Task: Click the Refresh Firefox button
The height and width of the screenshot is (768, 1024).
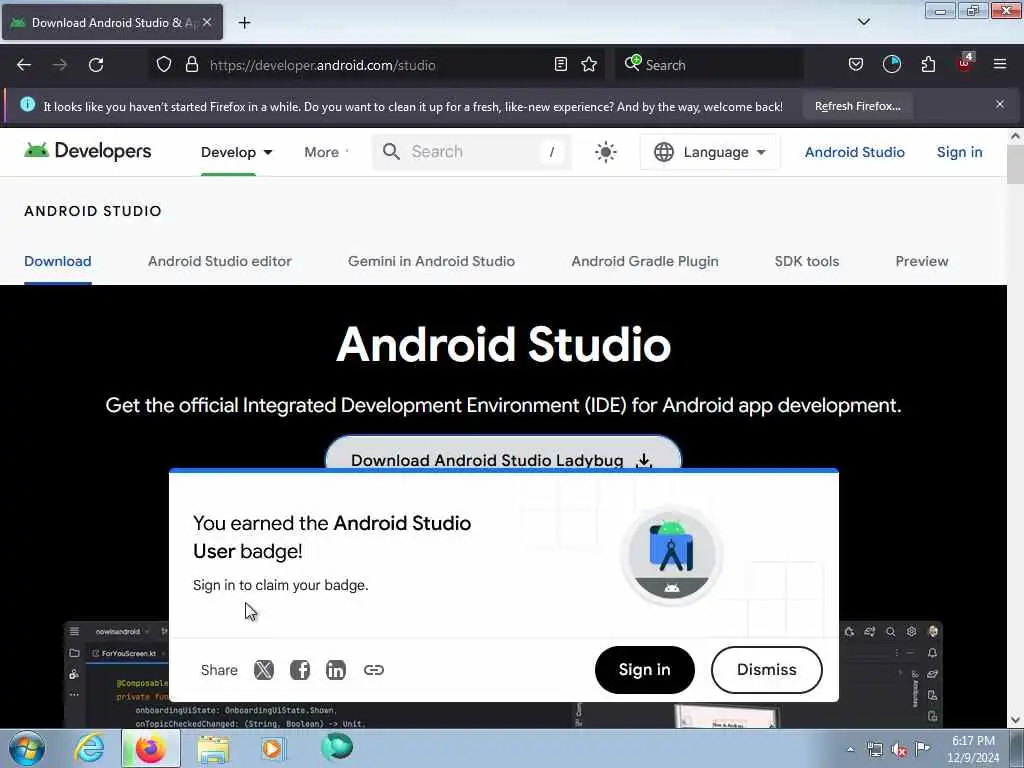Action: coord(857,106)
